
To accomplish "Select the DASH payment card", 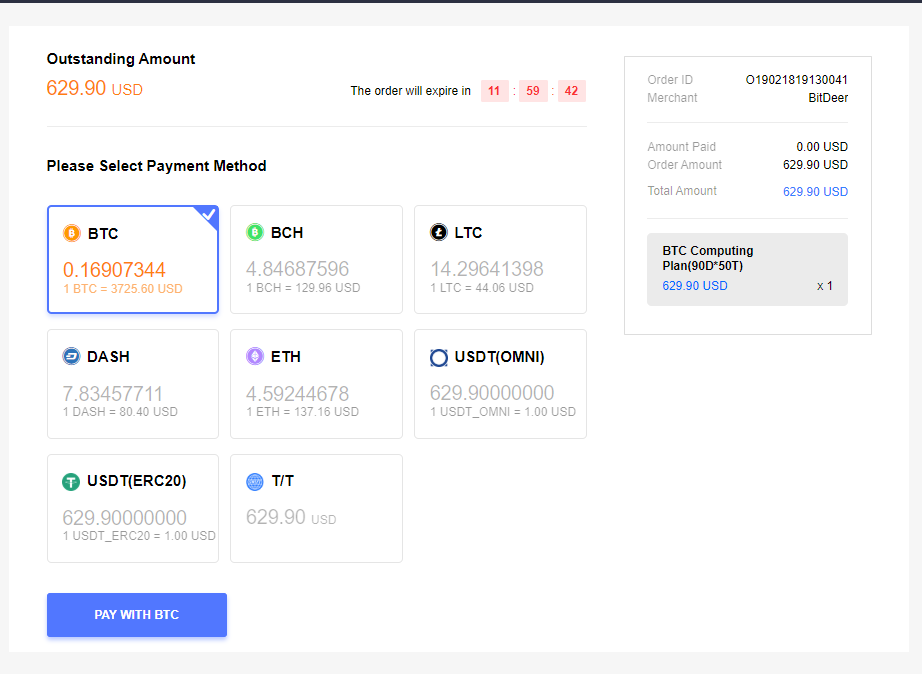I will tap(133, 383).
